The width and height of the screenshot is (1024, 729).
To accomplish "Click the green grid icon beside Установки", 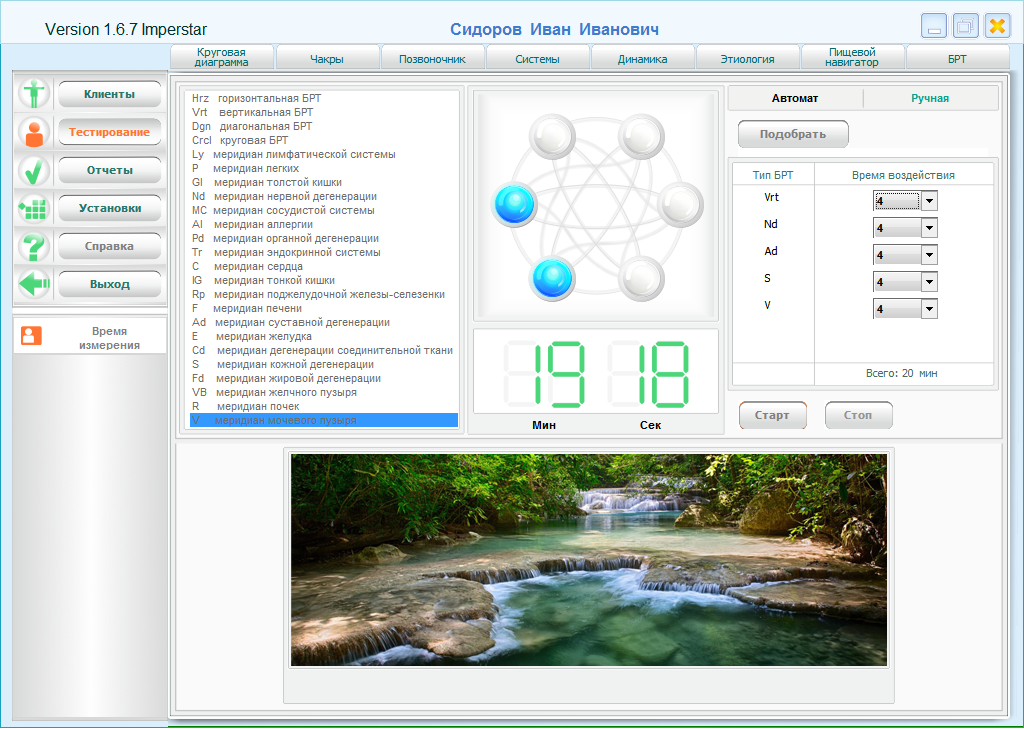I will coord(33,208).
